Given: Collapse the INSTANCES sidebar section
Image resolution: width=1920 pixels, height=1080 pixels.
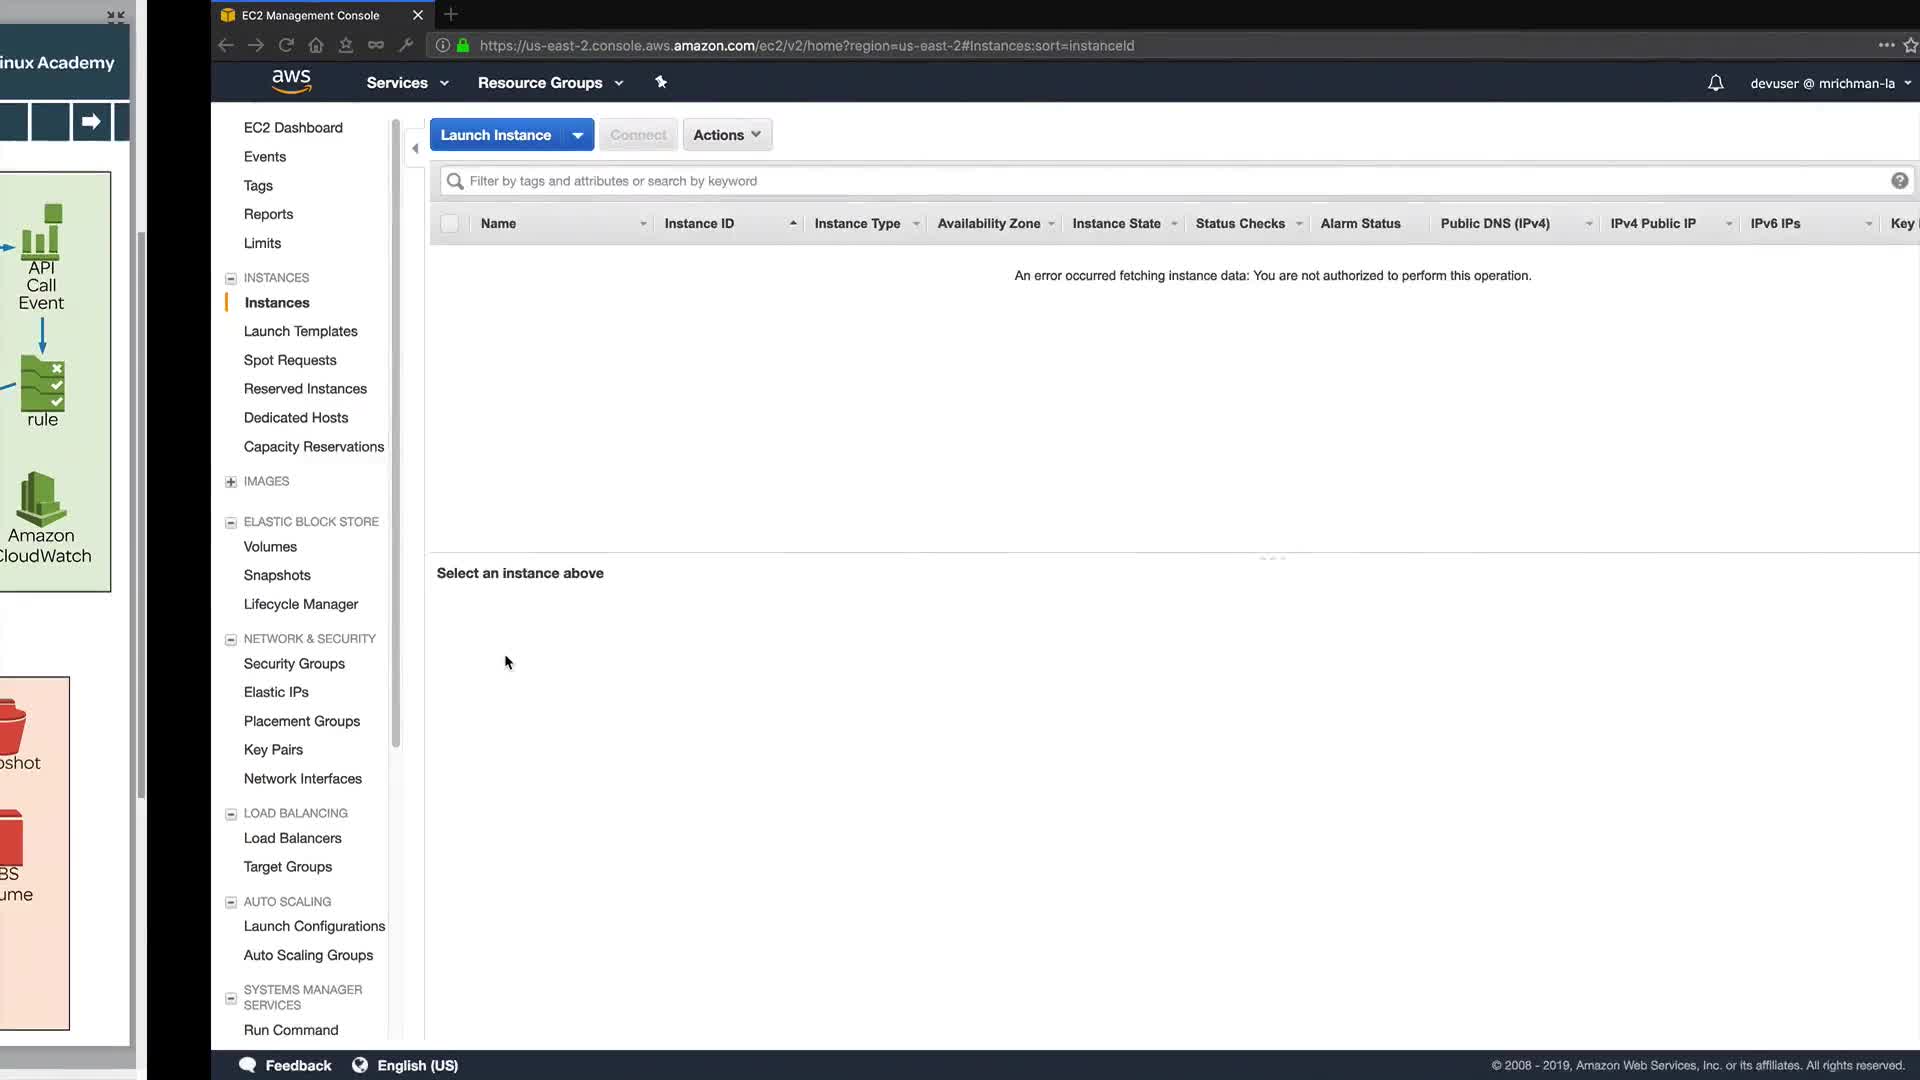Looking at the screenshot, I should 231,278.
